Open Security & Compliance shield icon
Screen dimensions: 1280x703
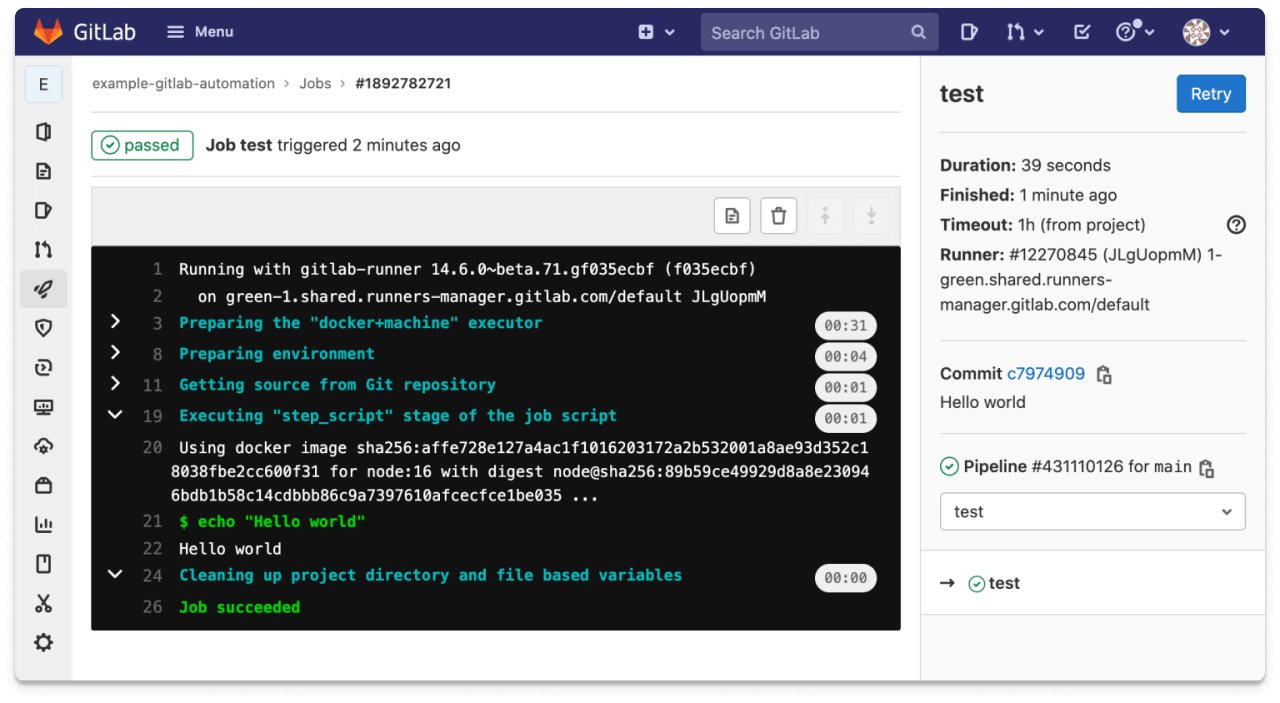pos(43,328)
